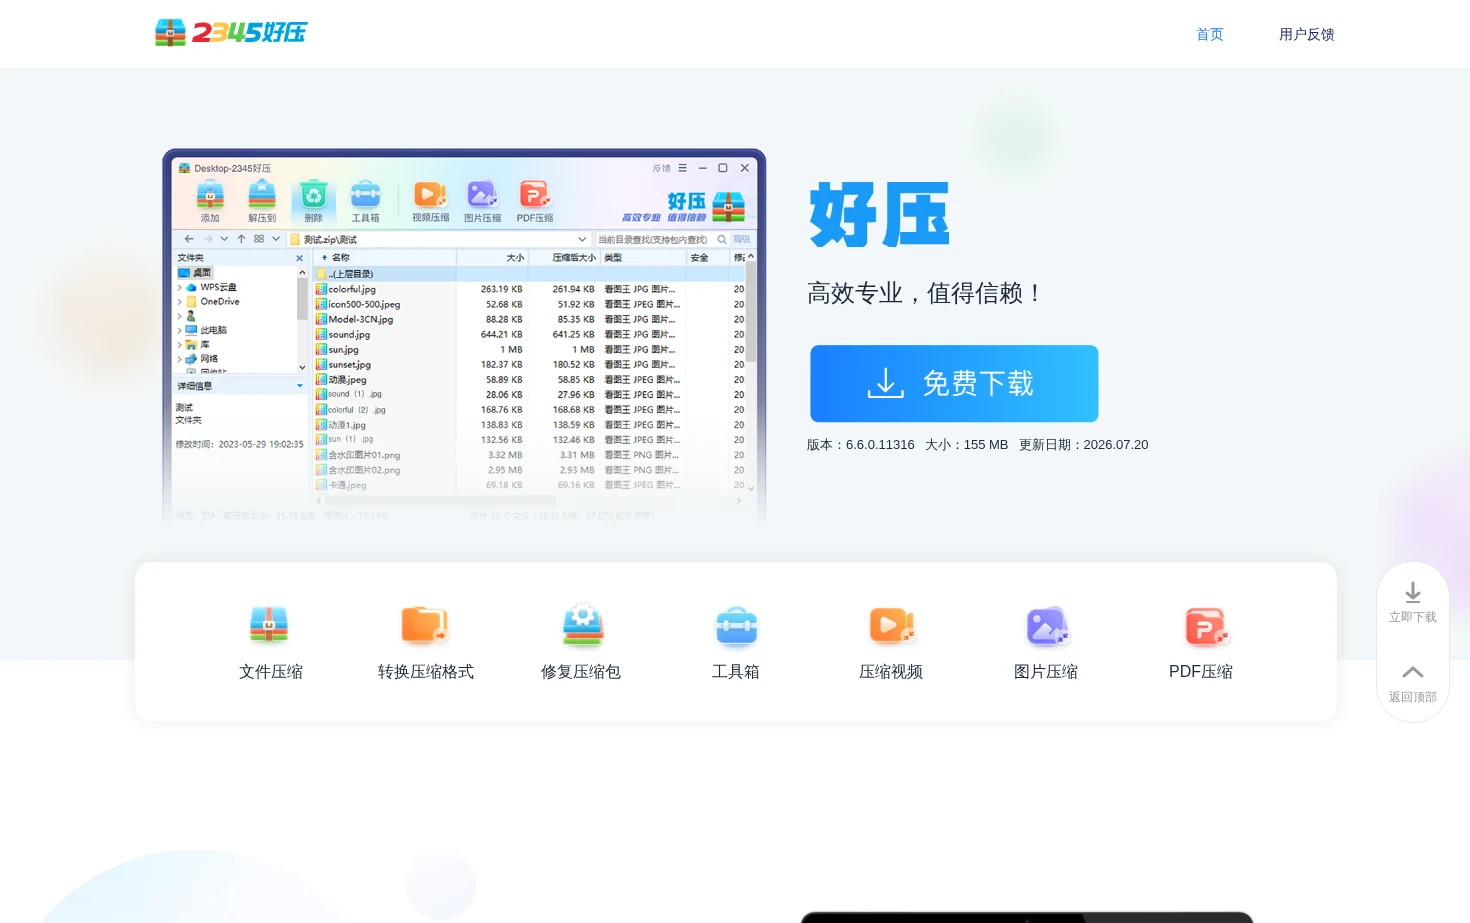Click 反馈 link in the app screenshot title bar

pyautogui.click(x=661, y=168)
